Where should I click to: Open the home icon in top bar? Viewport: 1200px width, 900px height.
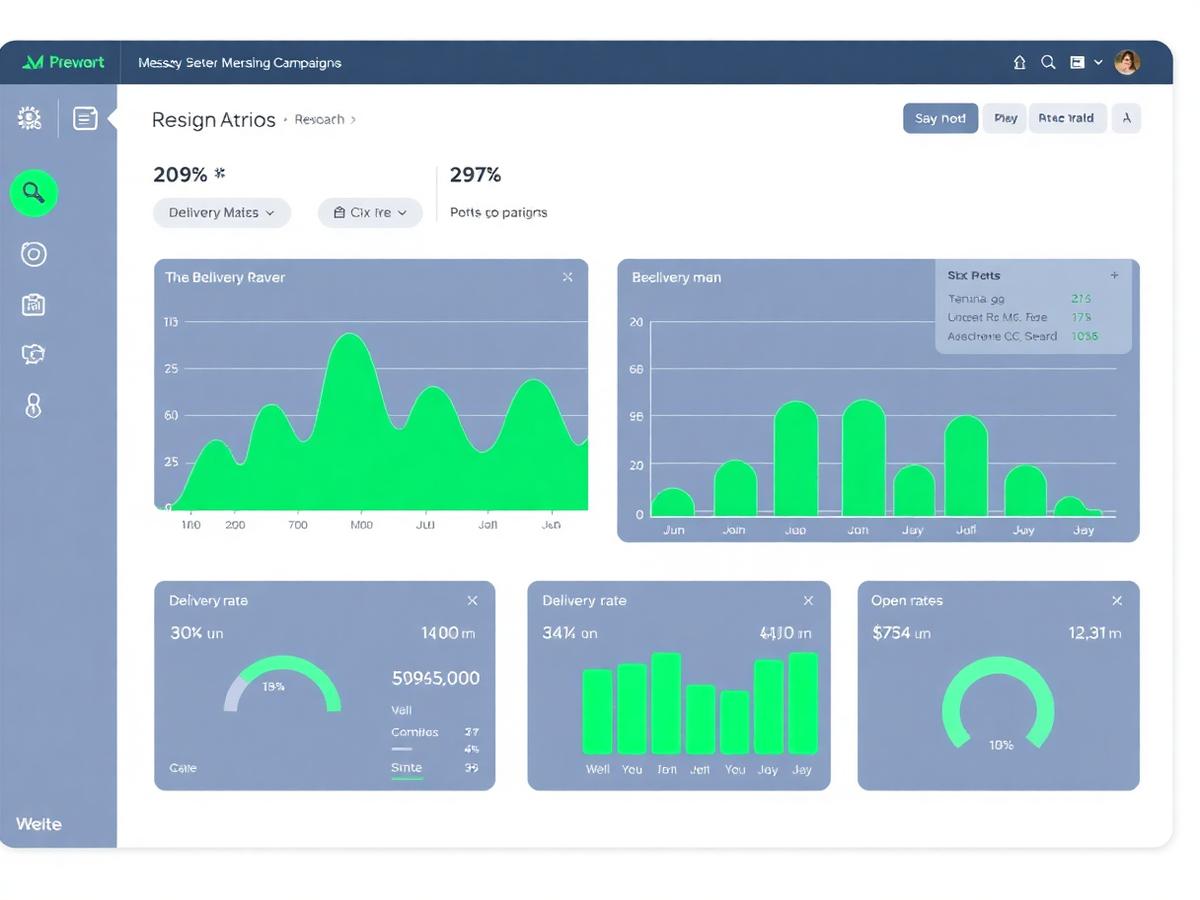[1019, 62]
